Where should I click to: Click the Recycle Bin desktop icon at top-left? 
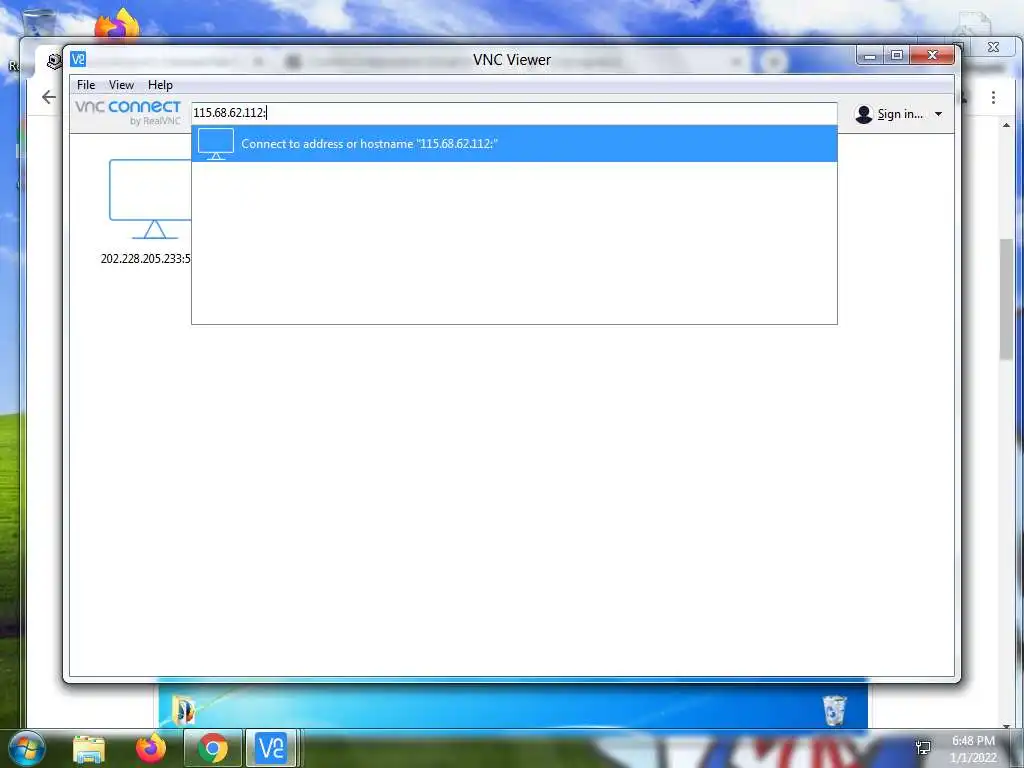coord(39,24)
